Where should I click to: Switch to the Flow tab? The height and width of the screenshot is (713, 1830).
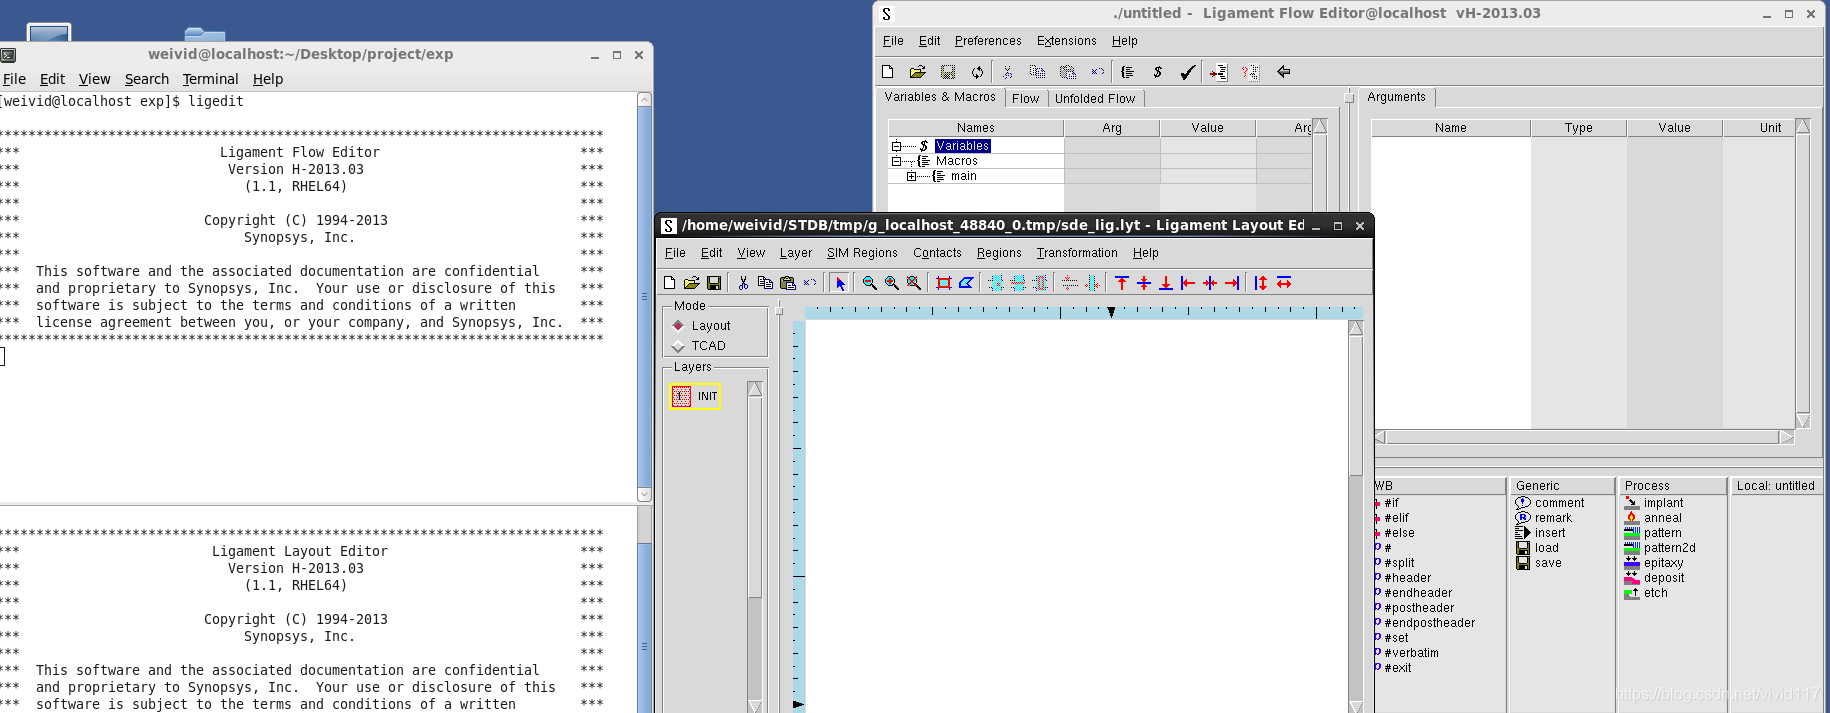pyautogui.click(x=1025, y=98)
